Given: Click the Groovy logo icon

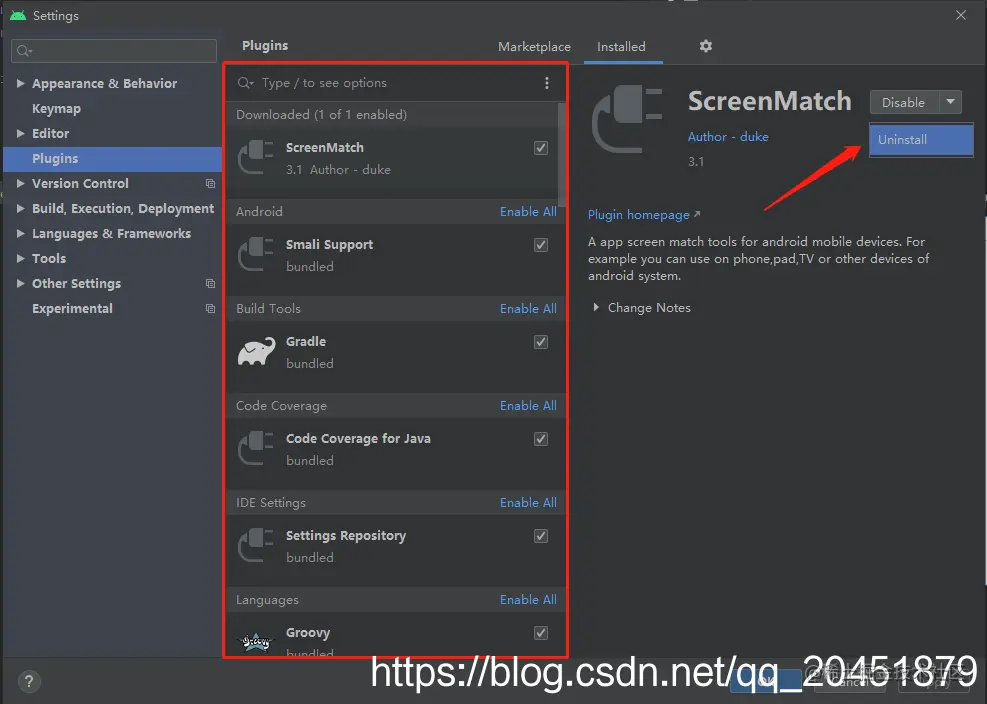Looking at the screenshot, I should click(x=256, y=642).
